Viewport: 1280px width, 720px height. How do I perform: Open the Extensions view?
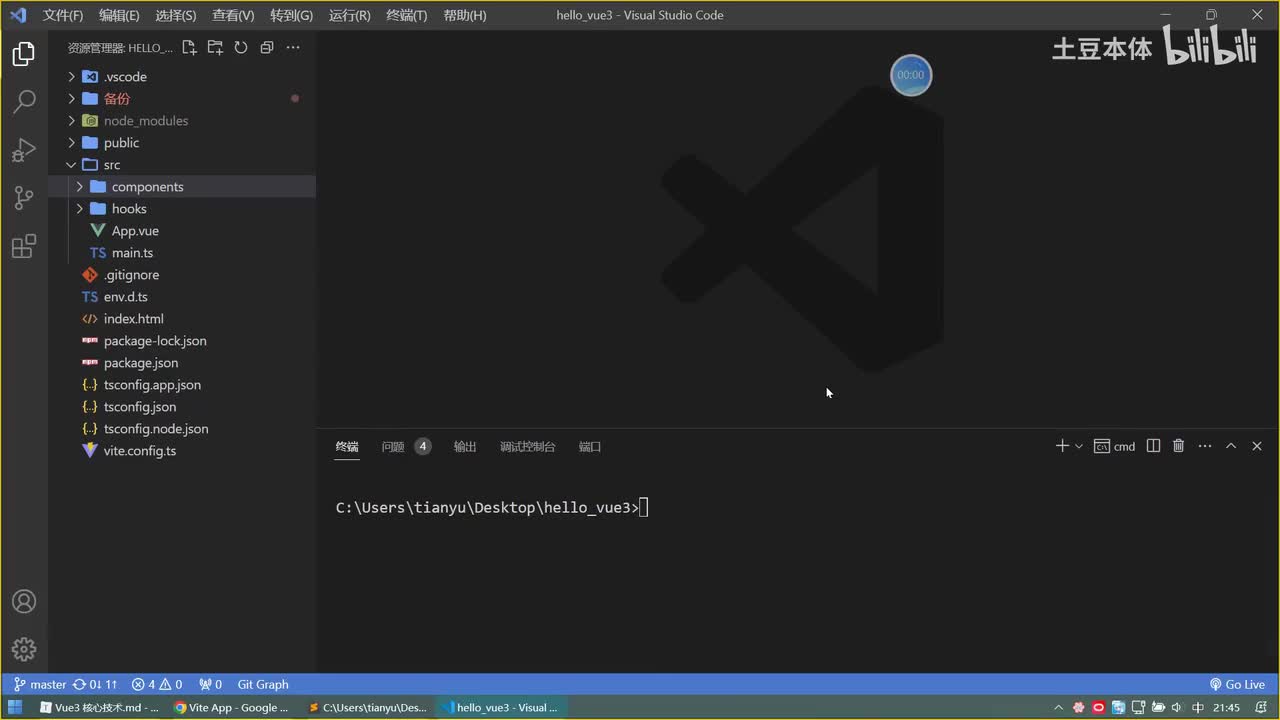coord(24,246)
